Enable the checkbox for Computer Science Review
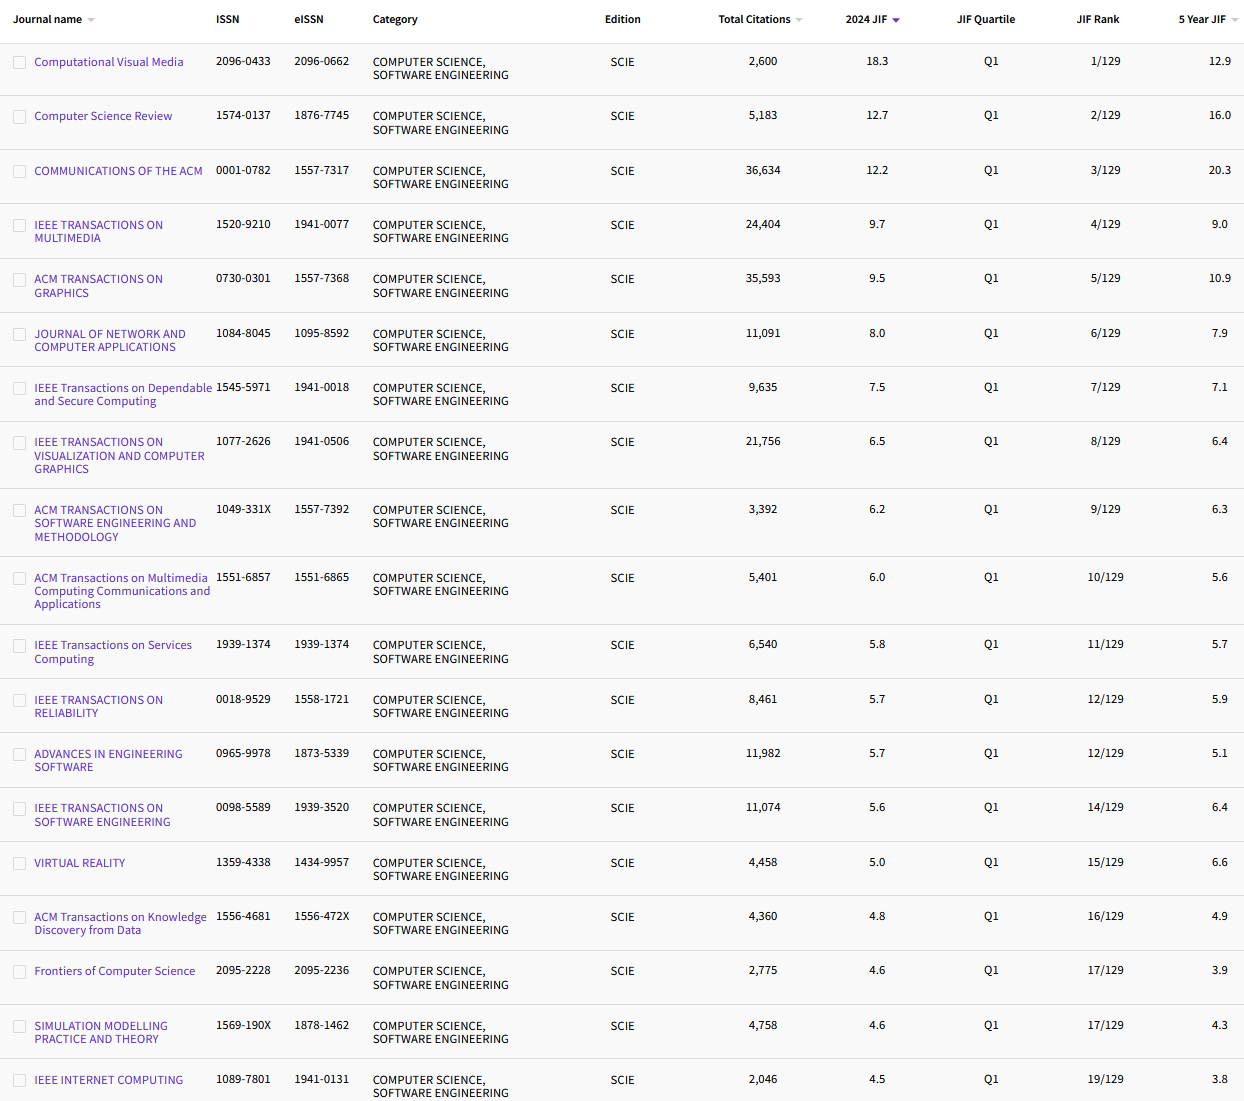1244x1101 pixels. point(19,116)
